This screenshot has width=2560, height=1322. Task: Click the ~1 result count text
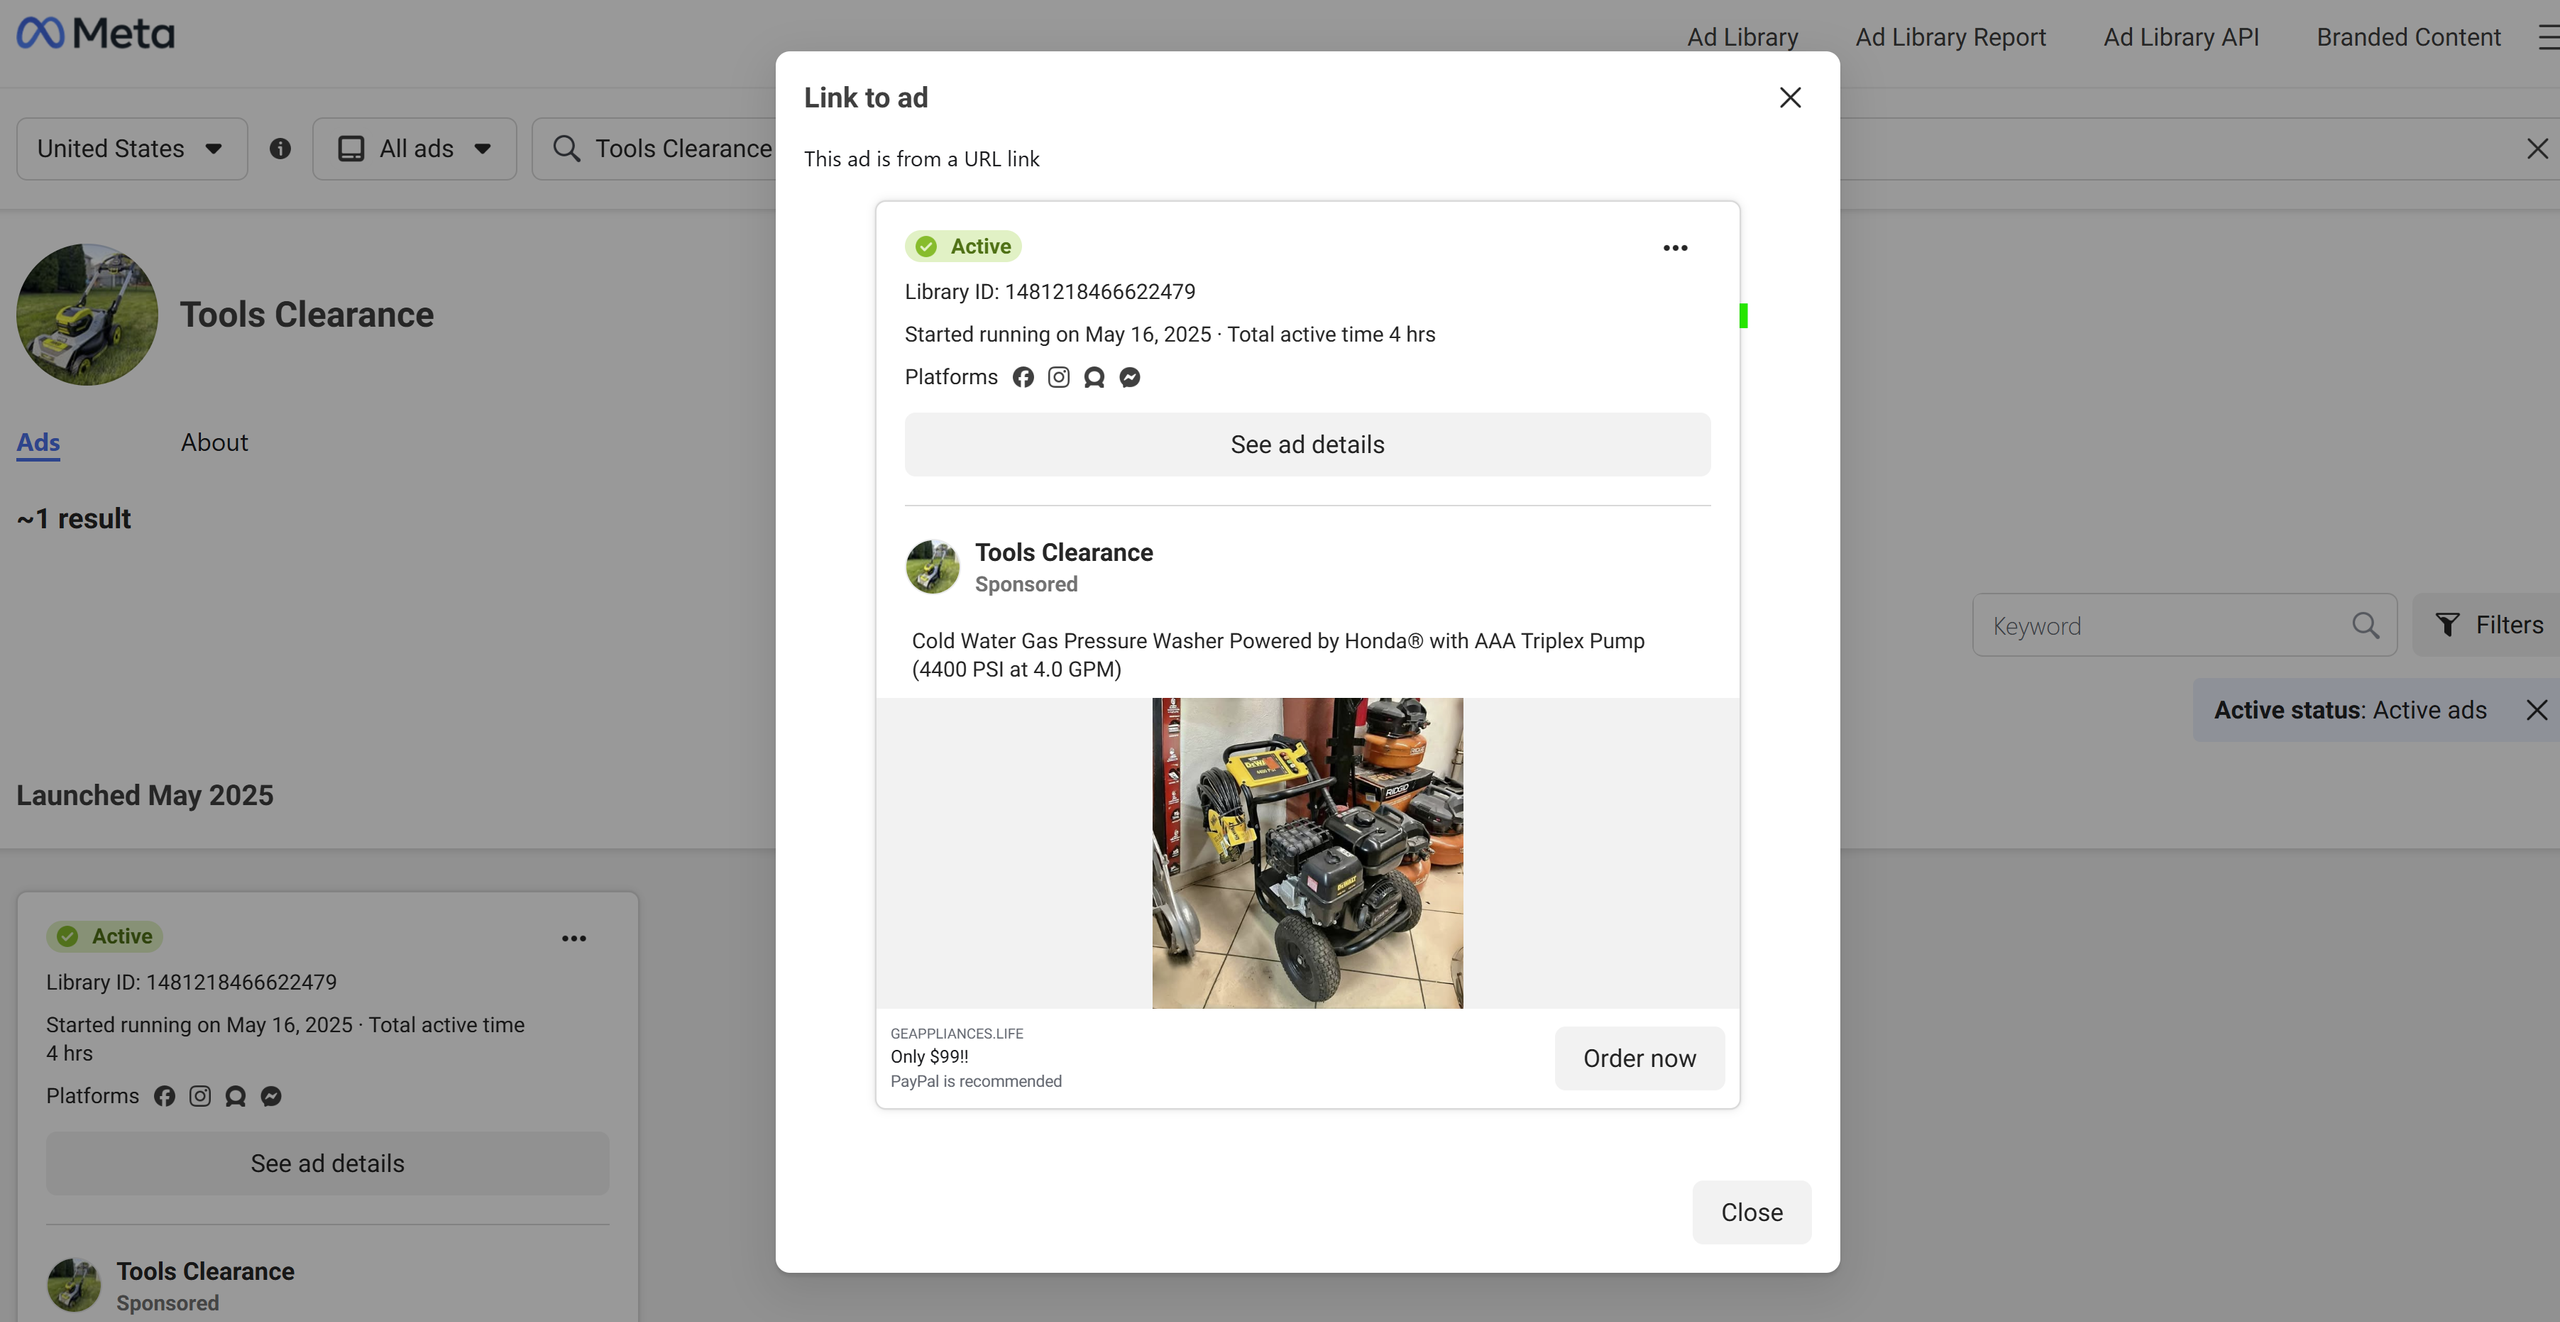(x=74, y=518)
